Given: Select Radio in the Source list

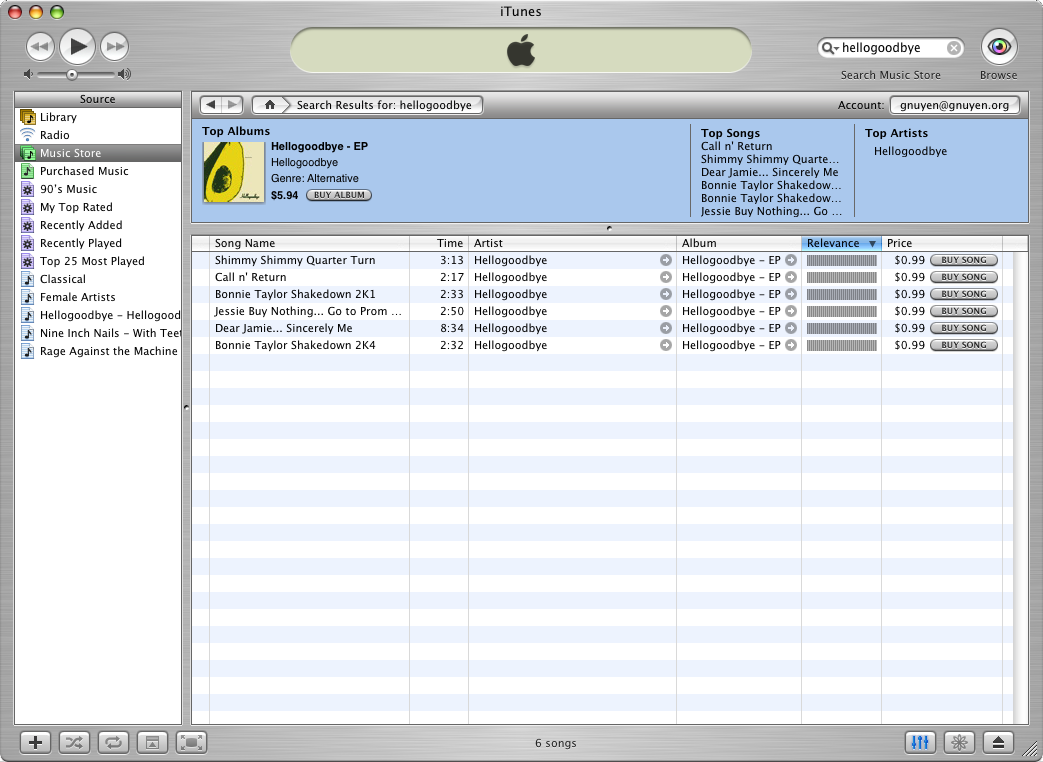Looking at the screenshot, I should tap(98, 135).
